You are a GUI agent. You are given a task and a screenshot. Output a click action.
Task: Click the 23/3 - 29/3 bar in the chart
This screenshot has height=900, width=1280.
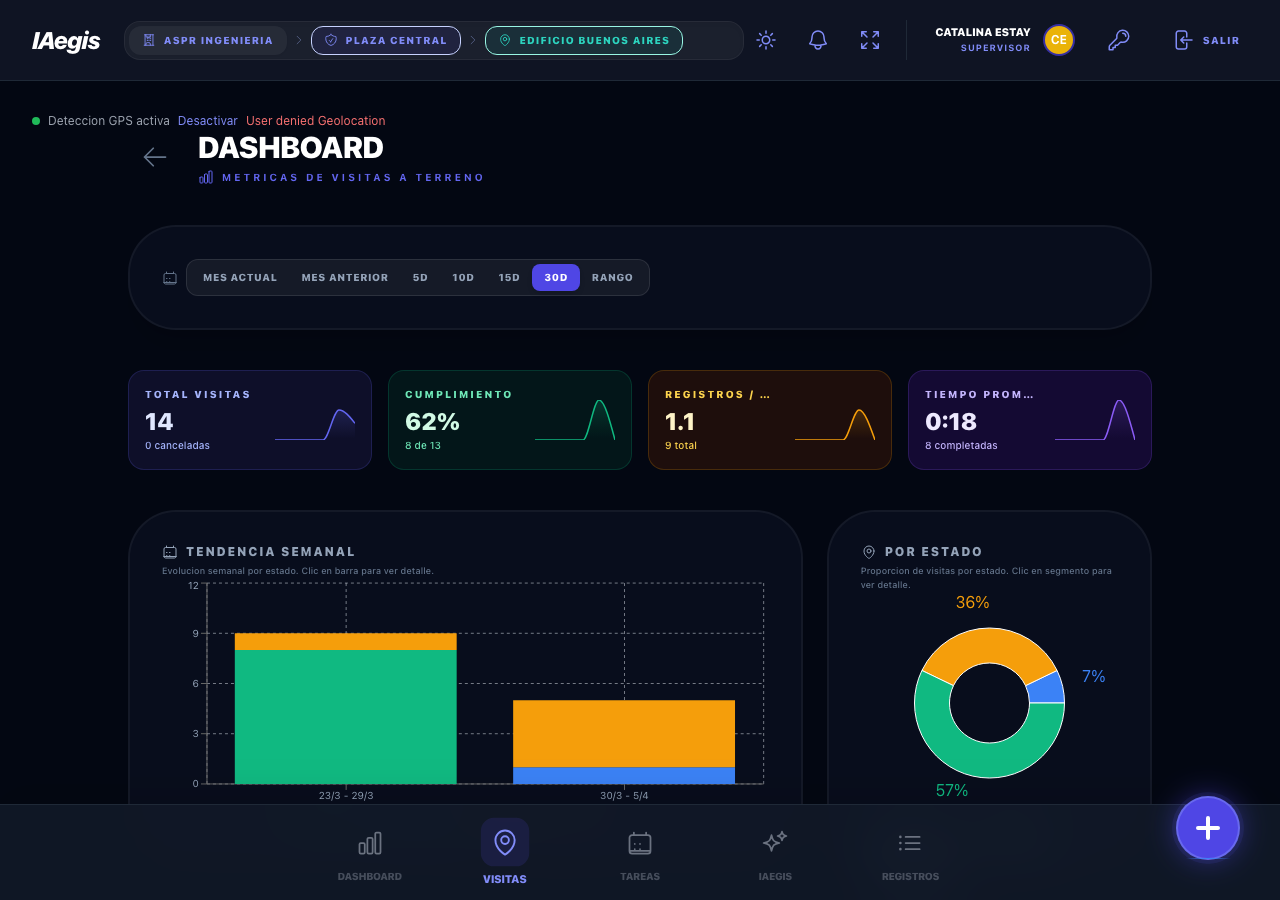point(345,710)
